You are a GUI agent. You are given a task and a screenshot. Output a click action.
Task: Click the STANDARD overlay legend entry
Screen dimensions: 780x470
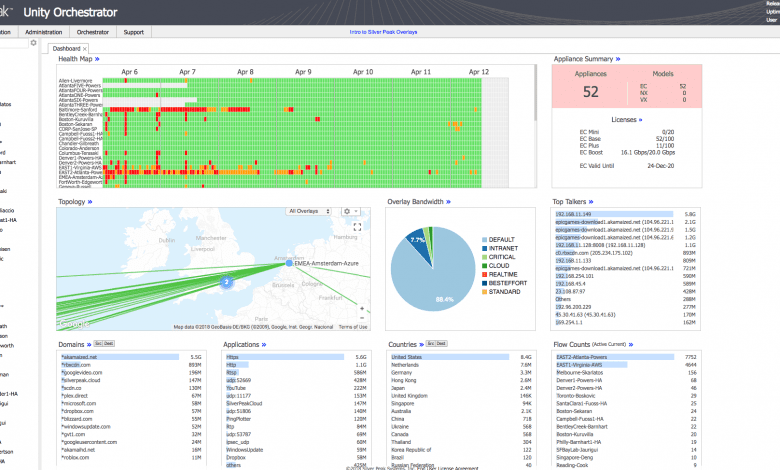click(x=501, y=292)
